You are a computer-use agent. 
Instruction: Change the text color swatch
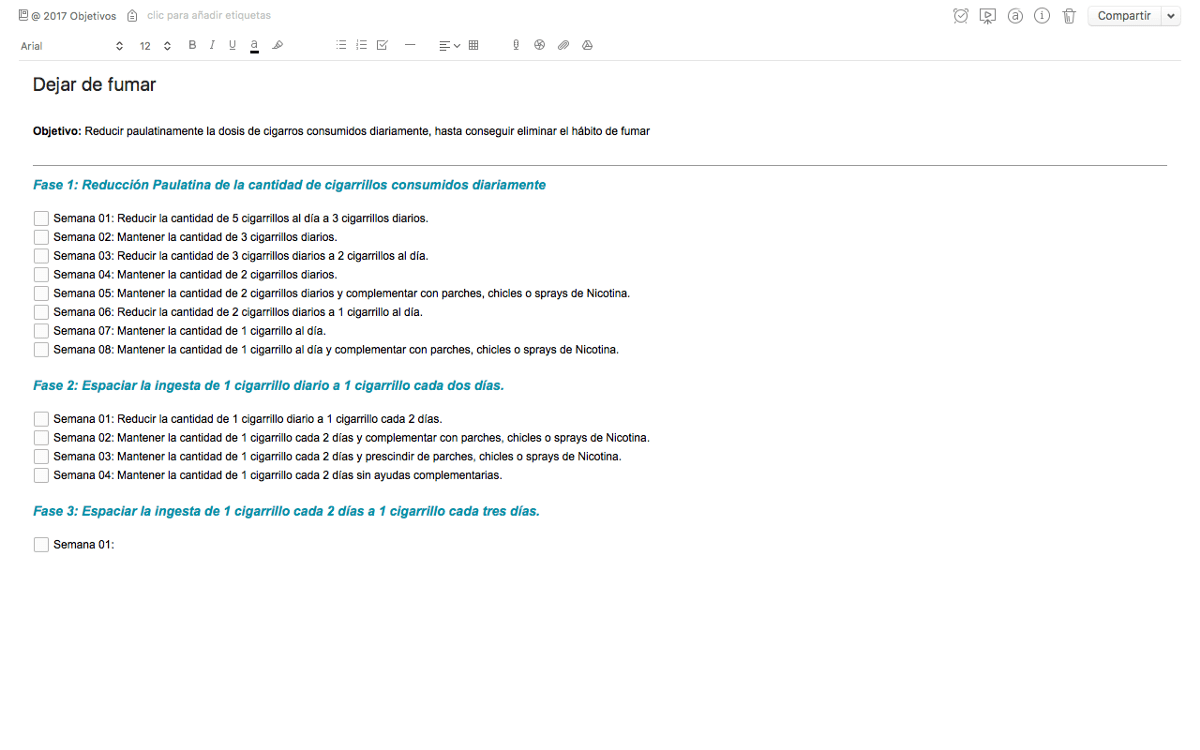[254, 45]
